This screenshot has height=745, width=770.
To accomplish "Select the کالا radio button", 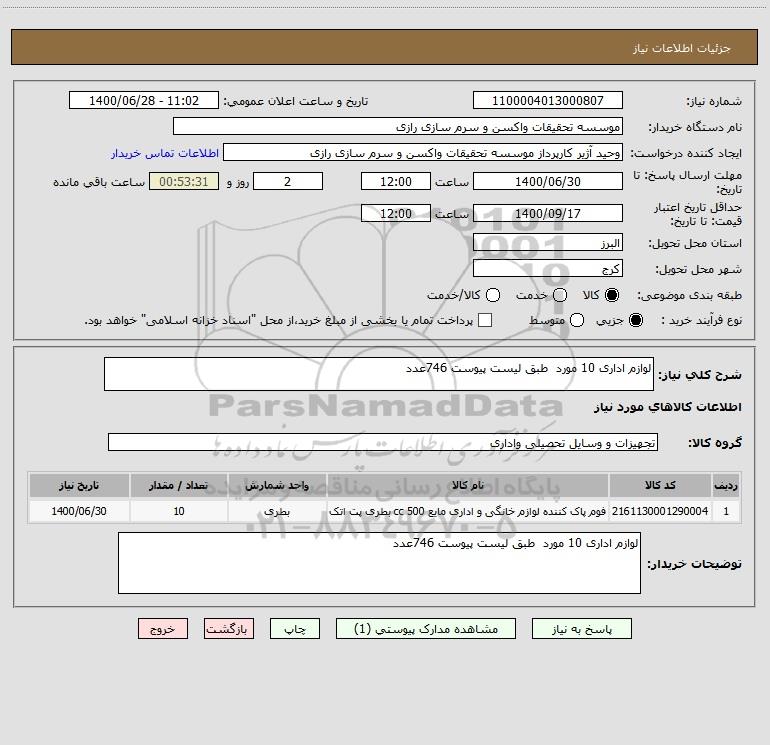I will click(x=612, y=295).
